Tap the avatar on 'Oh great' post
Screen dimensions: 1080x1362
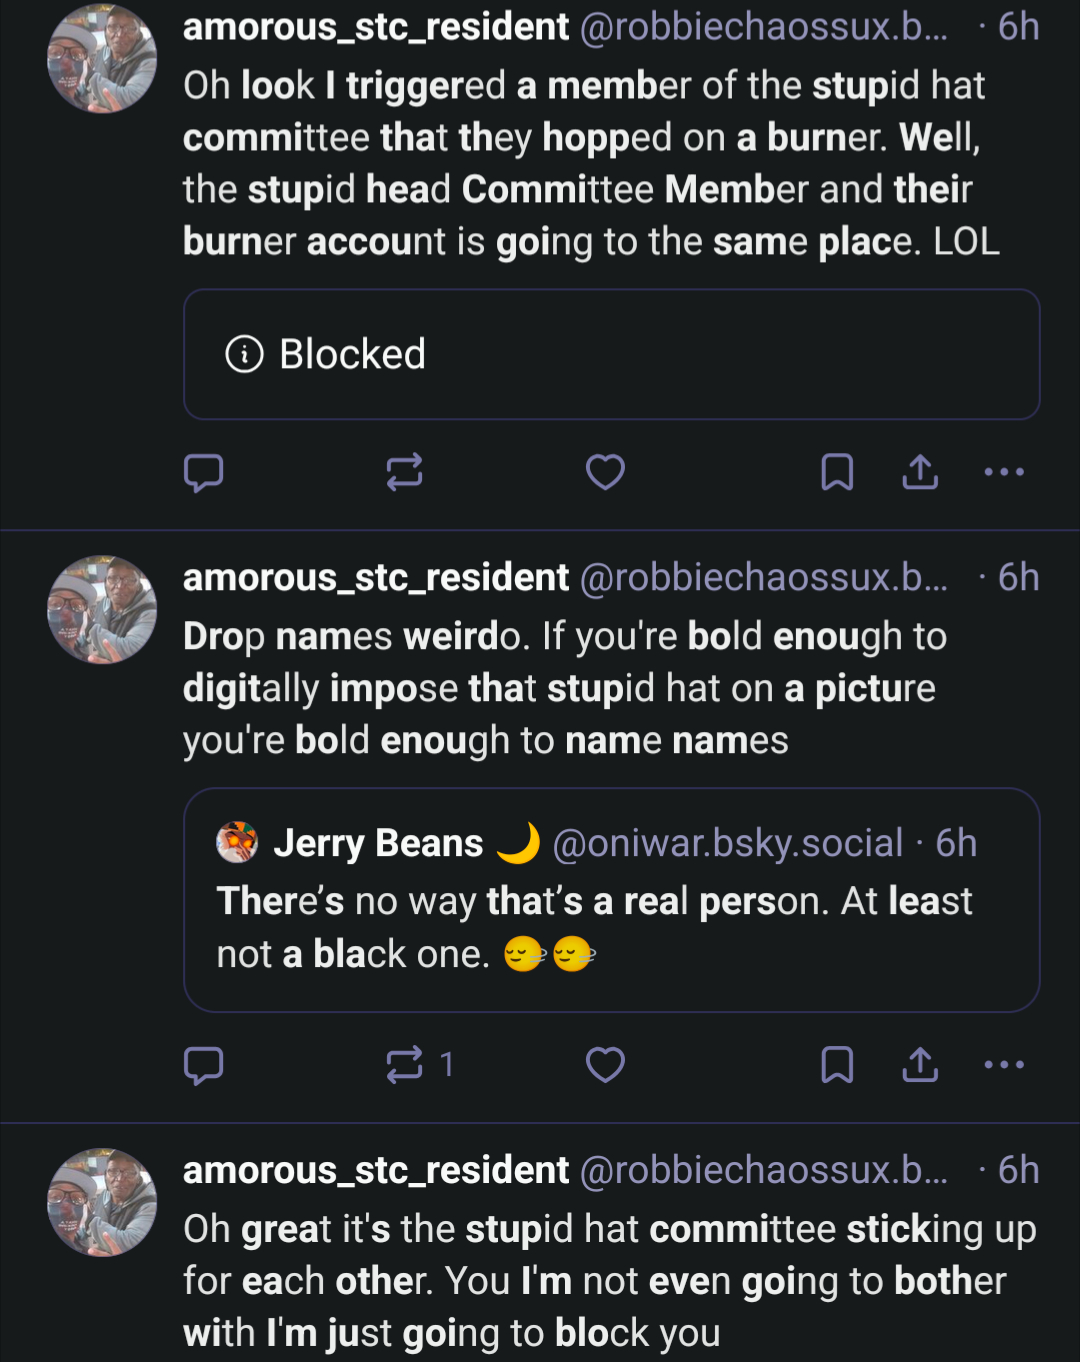click(x=102, y=1202)
